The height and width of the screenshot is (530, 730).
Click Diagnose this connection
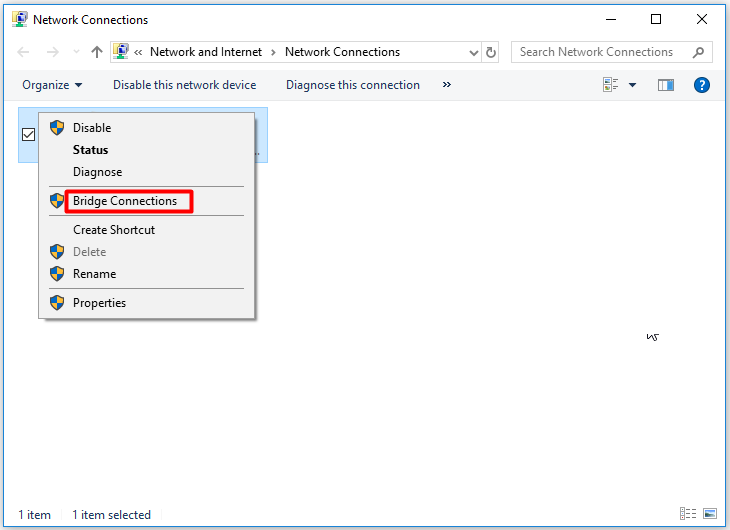352,85
